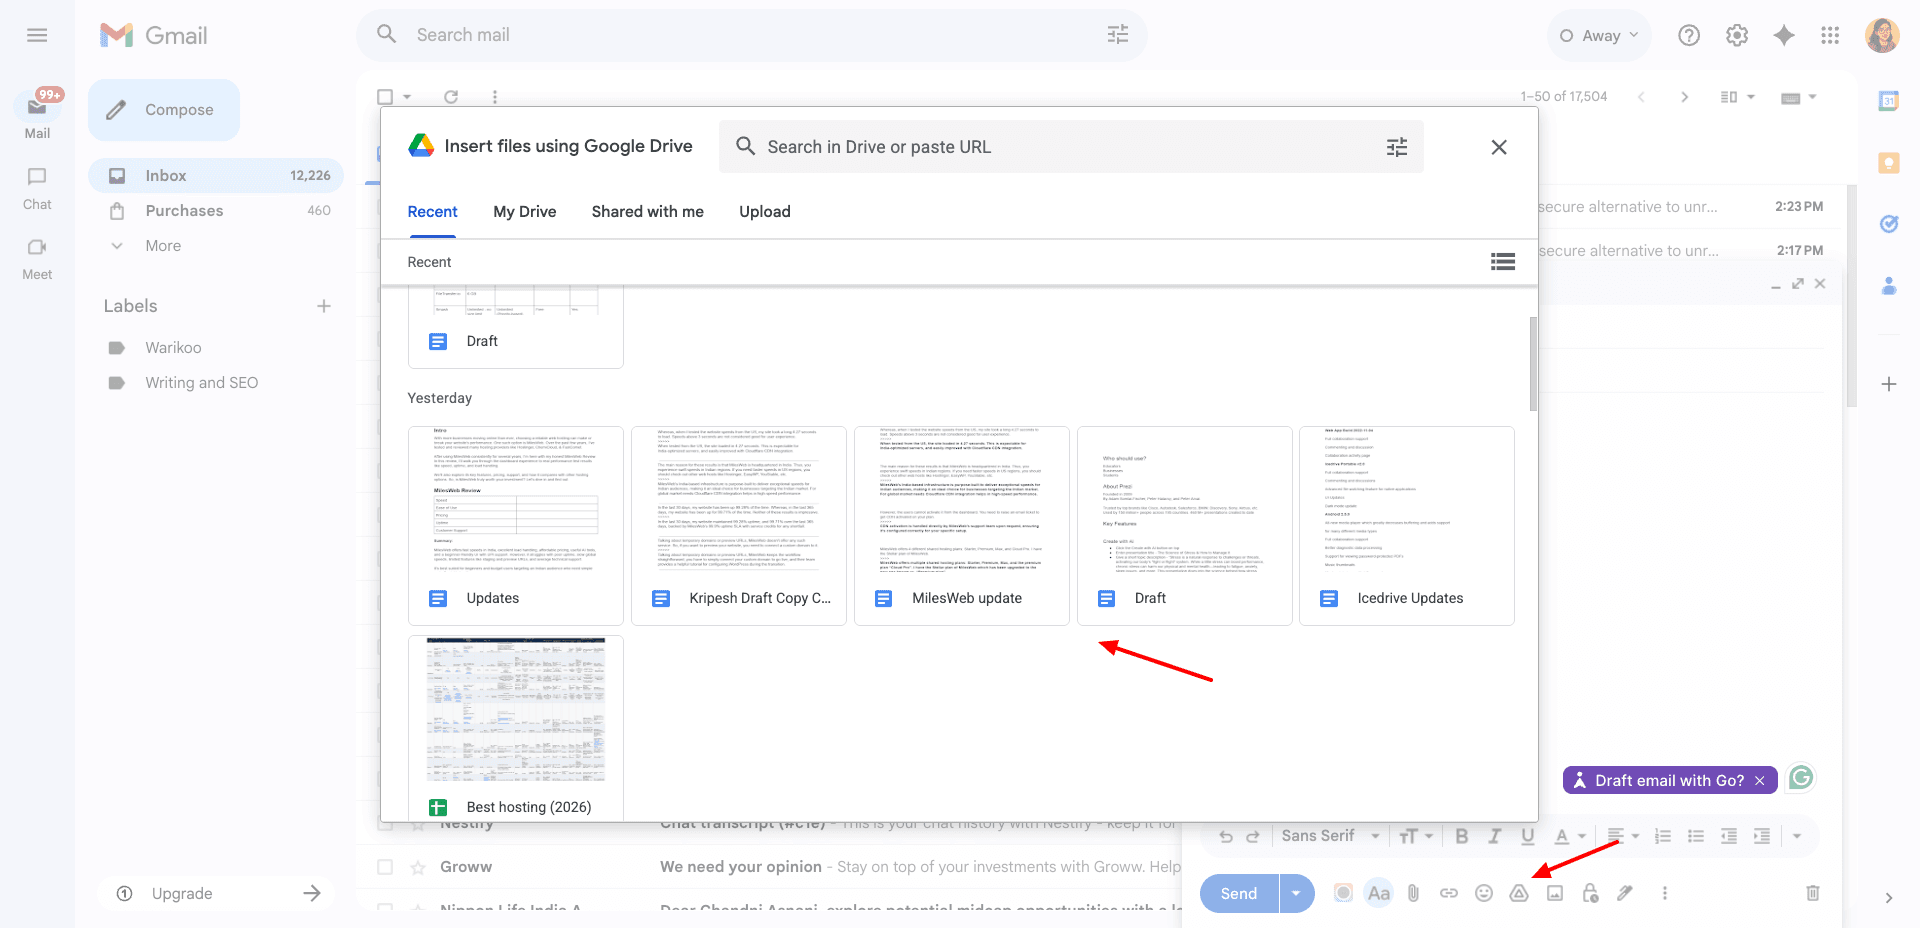Screen dimensions: 1920x928
Task: Click the Compose button
Action: 164,110
